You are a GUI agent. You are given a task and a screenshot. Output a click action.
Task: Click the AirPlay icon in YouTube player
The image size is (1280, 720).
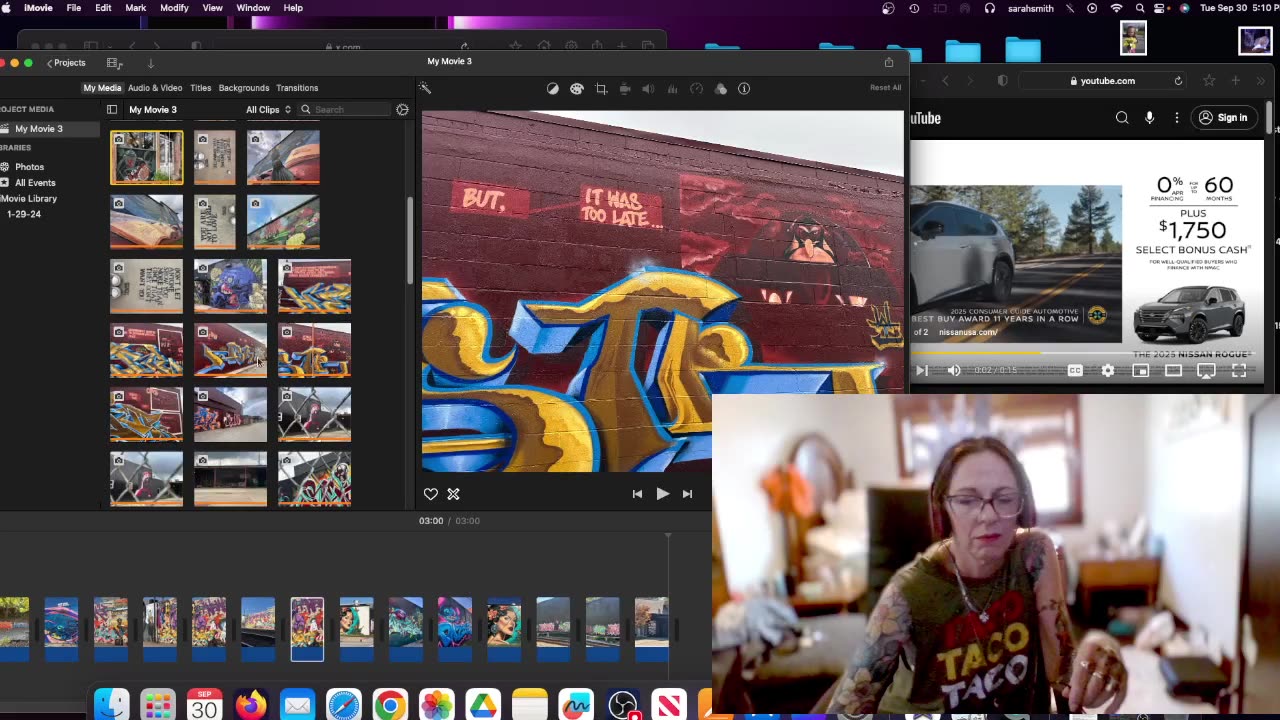point(1206,370)
